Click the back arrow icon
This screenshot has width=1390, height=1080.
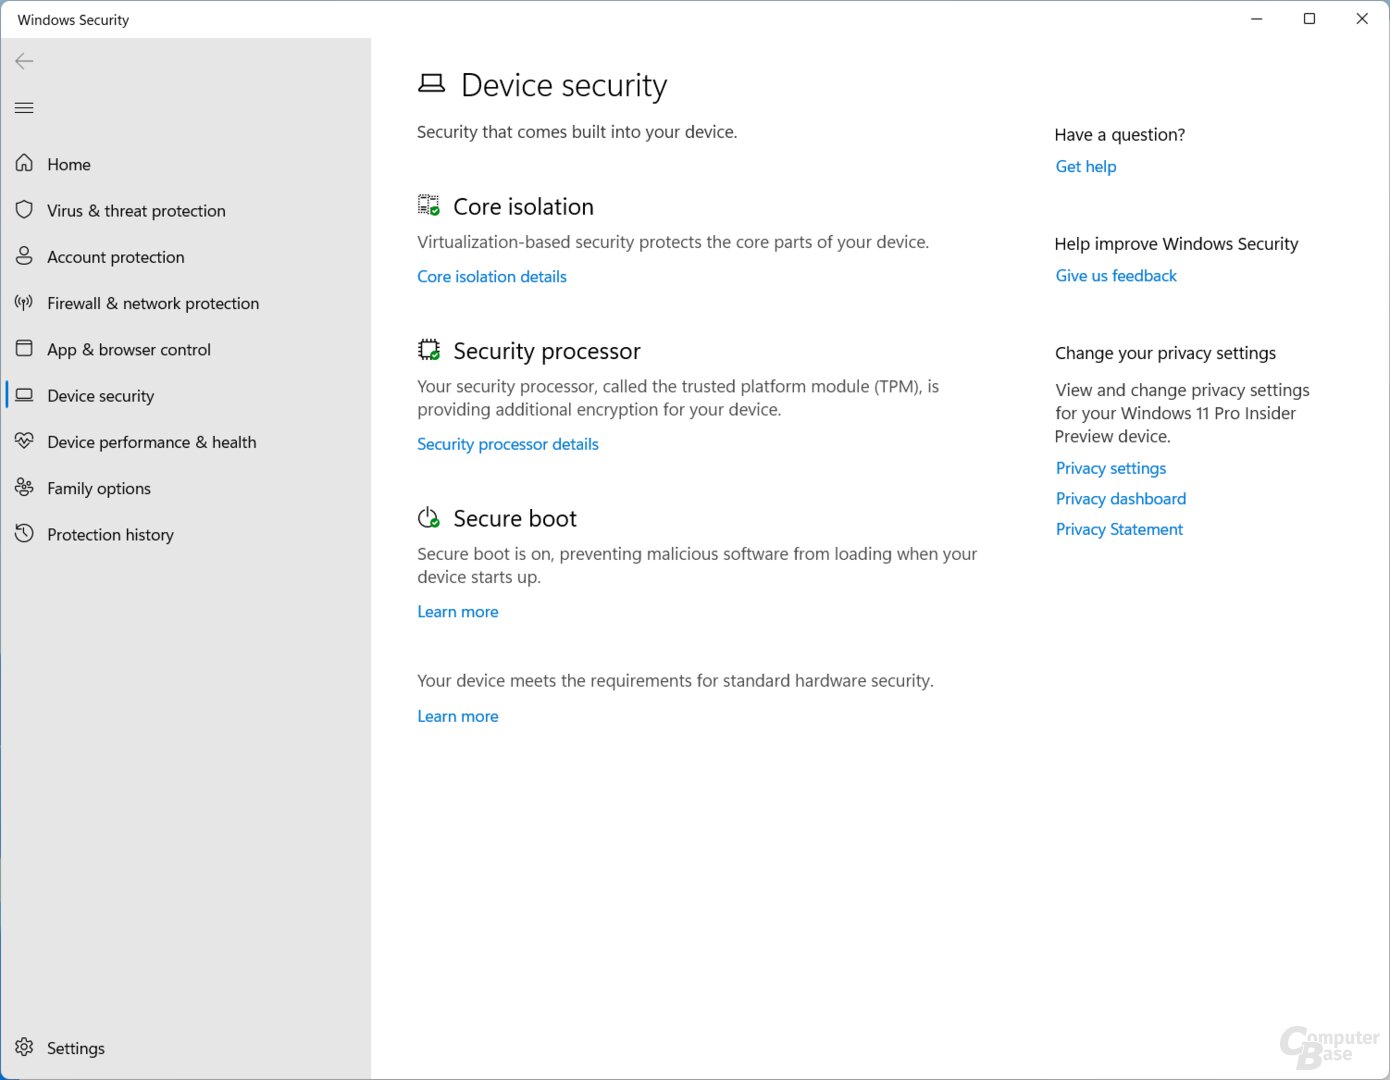(25, 61)
